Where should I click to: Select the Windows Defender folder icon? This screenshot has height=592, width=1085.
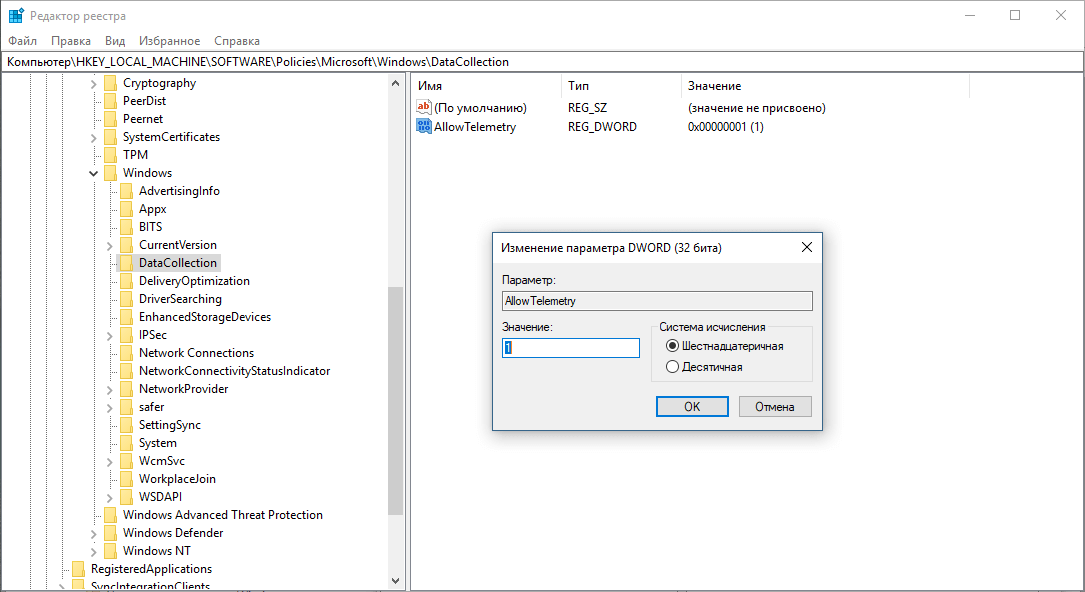(110, 532)
